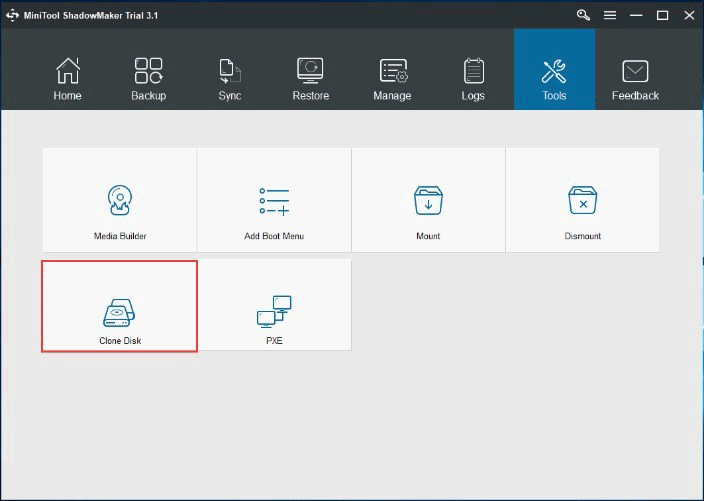Open the hamburger menu in title bar
The width and height of the screenshot is (704, 501).
(x=610, y=15)
